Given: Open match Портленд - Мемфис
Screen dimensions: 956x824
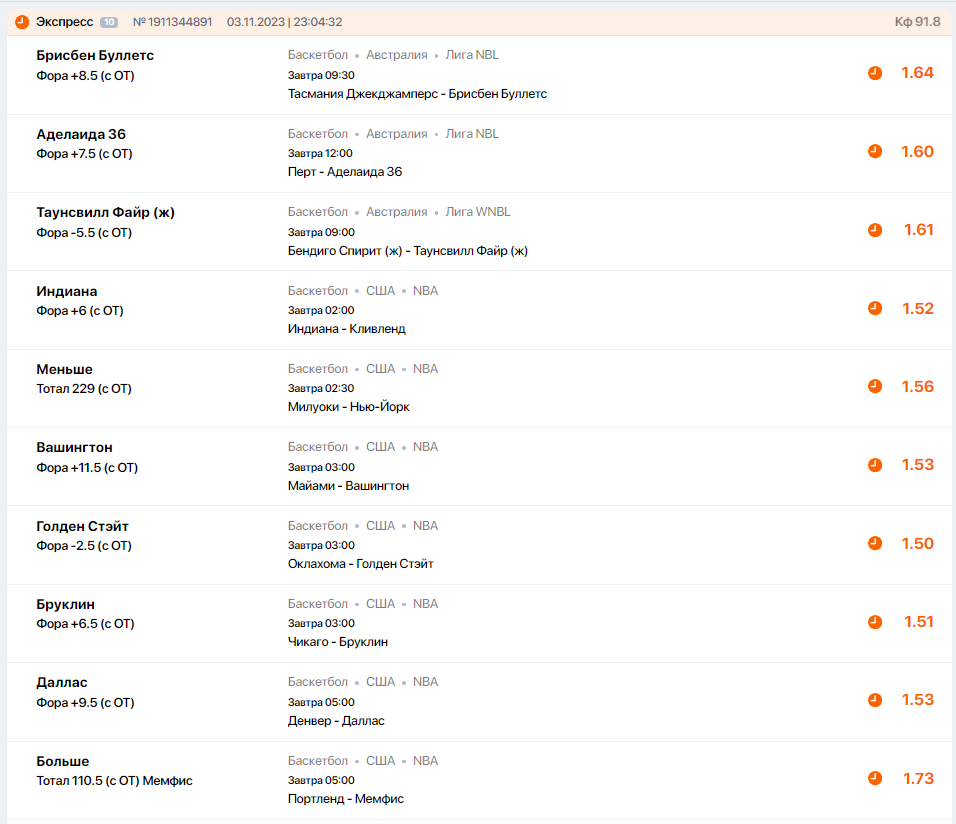Looking at the screenshot, I should (x=346, y=799).
